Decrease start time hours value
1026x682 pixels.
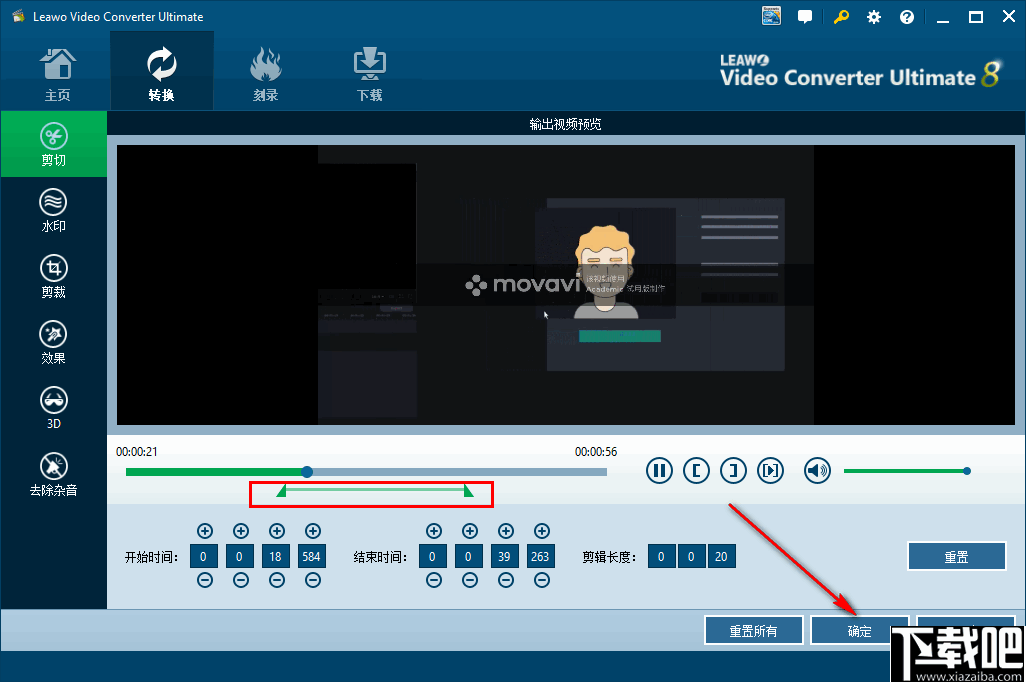[205, 580]
